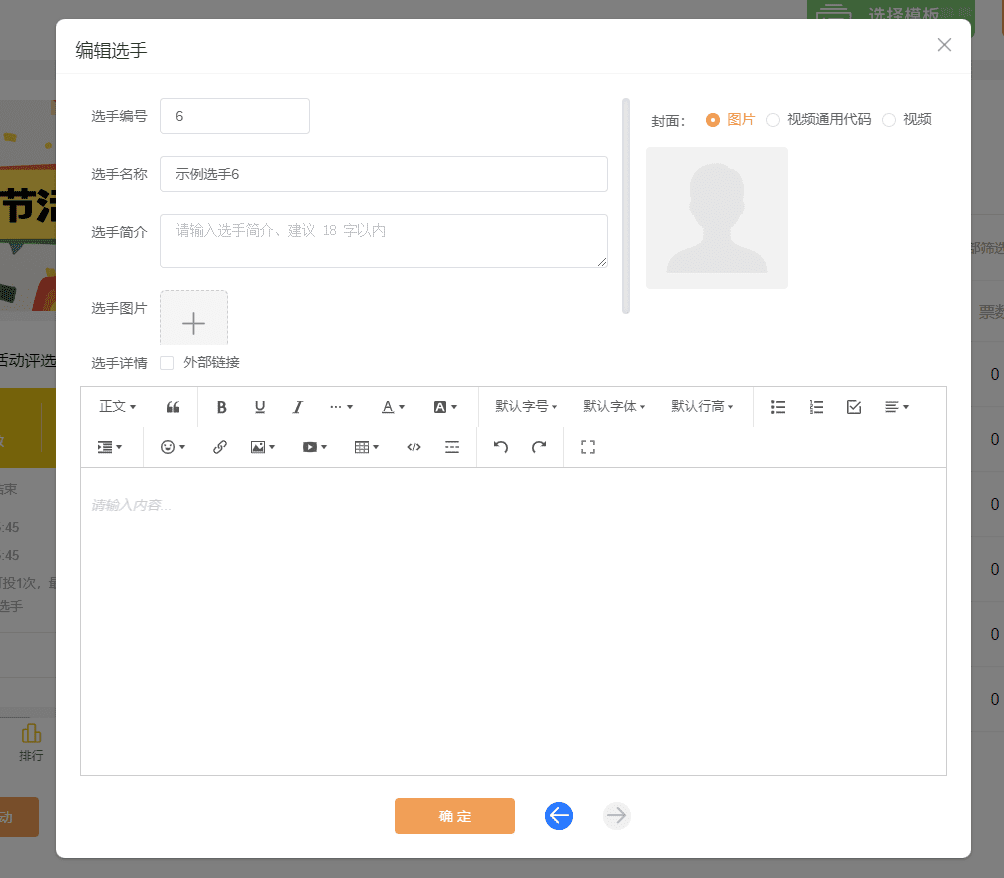
Task: Toggle italic formatting
Action: coord(297,406)
